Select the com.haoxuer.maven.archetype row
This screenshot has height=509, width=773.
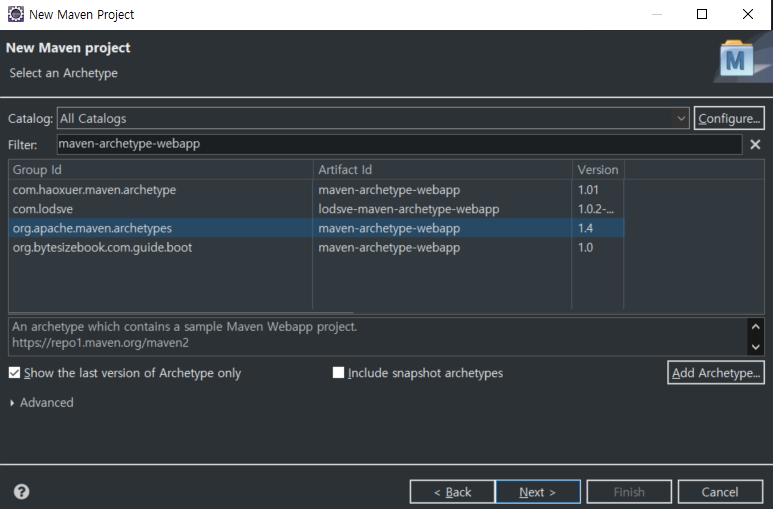click(x=316, y=189)
